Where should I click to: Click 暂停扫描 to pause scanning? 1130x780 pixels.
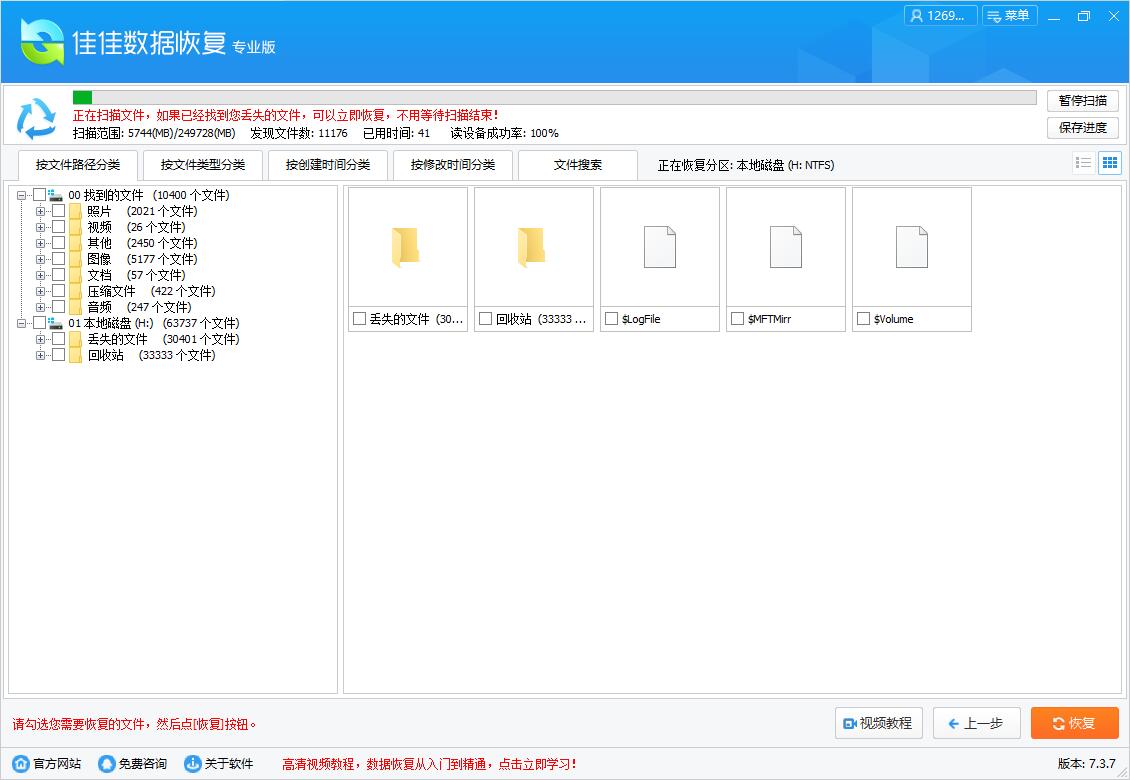(1082, 101)
